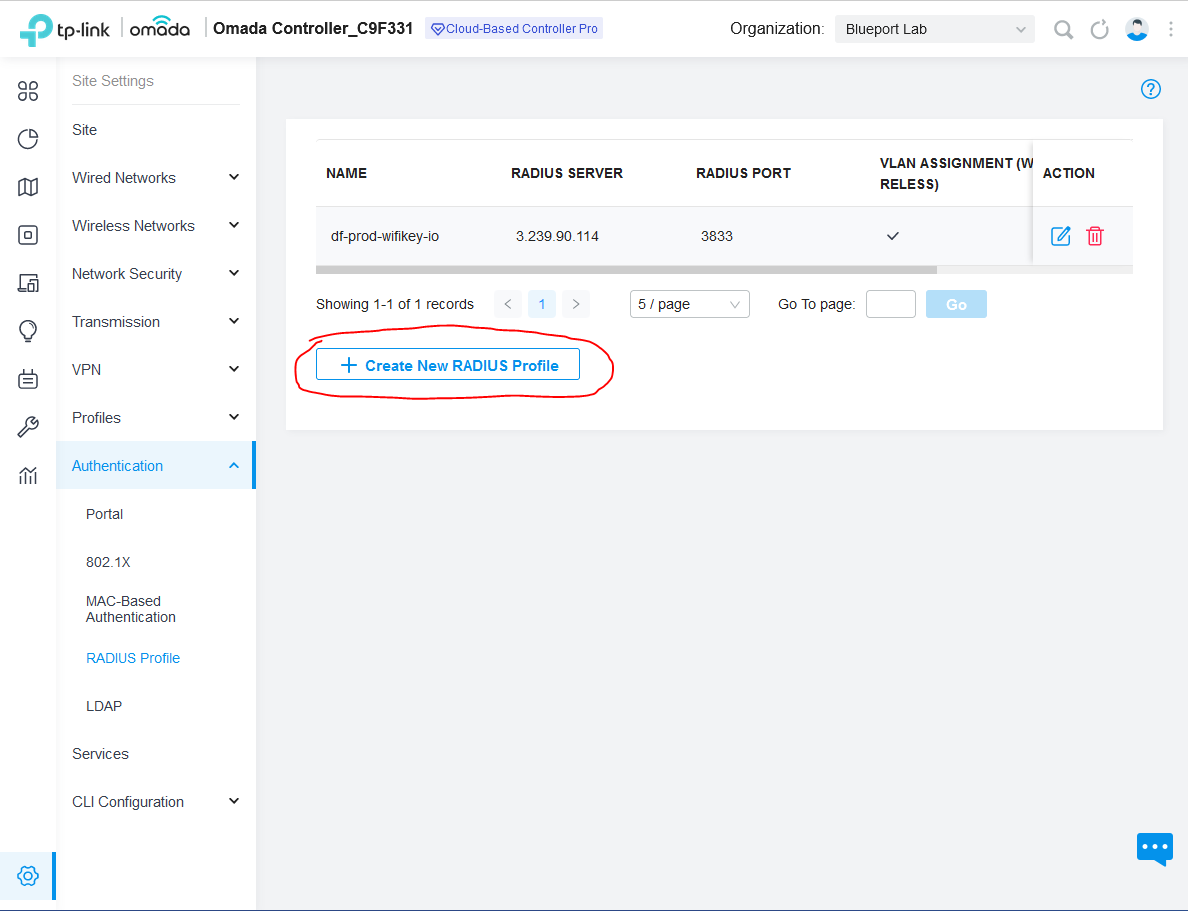The height and width of the screenshot is (911, 1188).
Task: Open the Organization dropdown
Action: 934,29
